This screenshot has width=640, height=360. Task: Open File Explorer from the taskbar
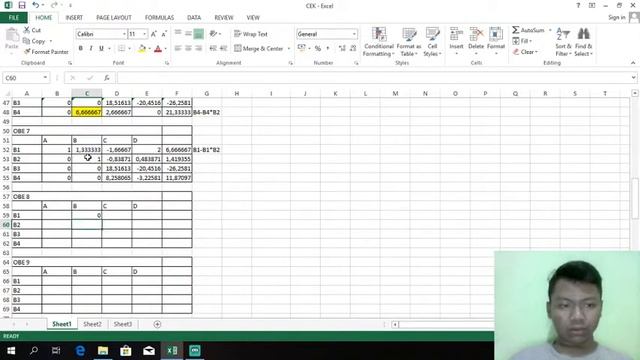click(103, 351)
